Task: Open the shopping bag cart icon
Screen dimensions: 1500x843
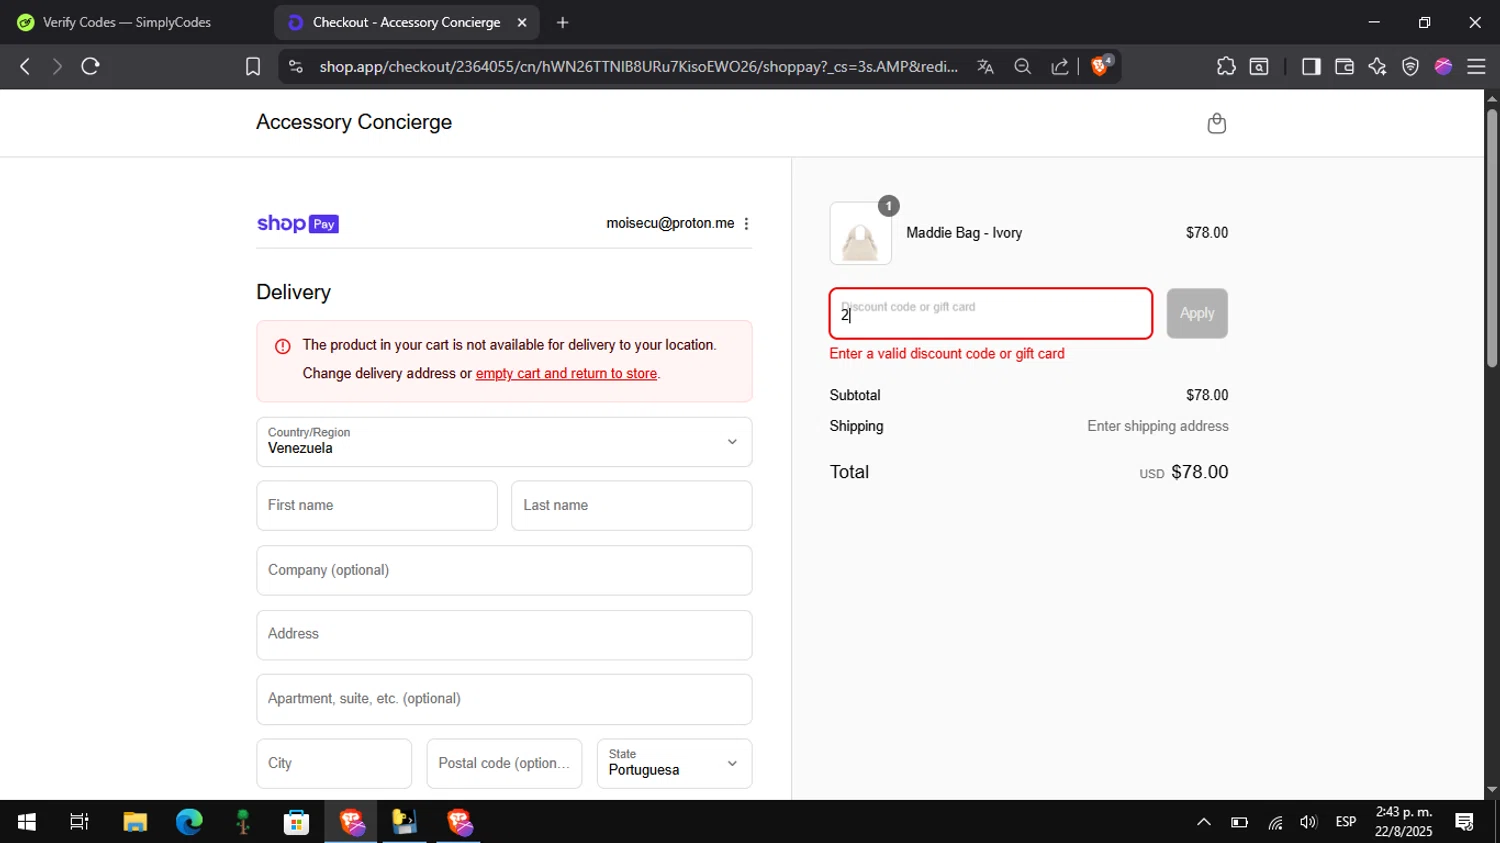Action: pos(1217,123)
